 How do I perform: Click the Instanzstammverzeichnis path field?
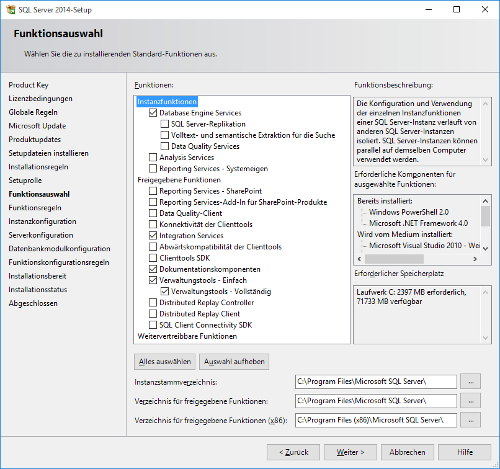point(376,381)
